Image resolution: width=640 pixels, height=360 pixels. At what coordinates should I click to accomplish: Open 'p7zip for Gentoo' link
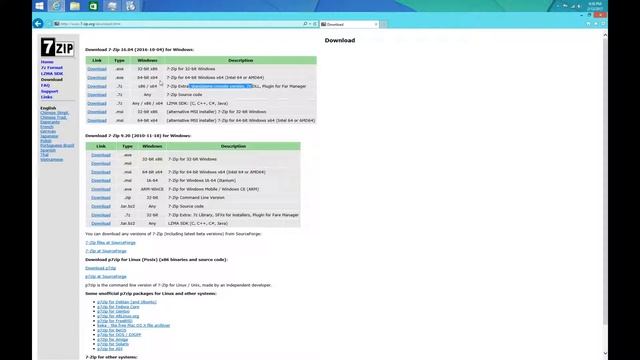(x=113, y=311)
